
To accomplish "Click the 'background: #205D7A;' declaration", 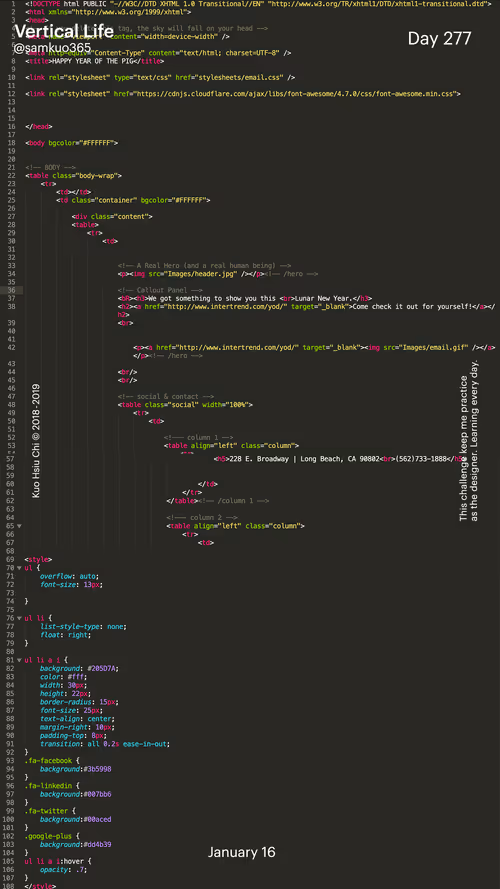I will tap(79, 668).
